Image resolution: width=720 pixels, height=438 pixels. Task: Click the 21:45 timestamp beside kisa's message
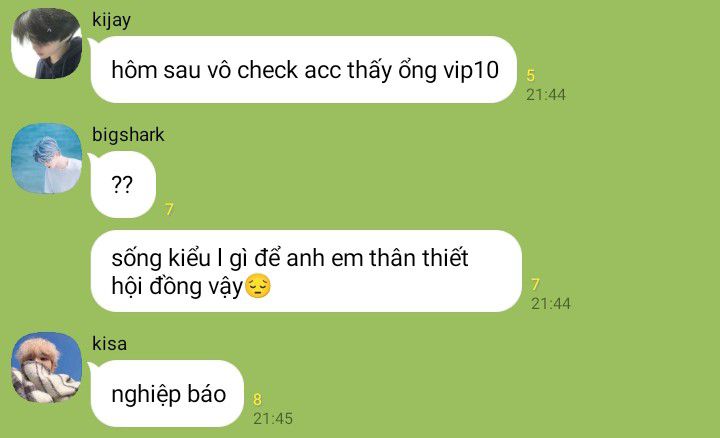pos(273,418)
